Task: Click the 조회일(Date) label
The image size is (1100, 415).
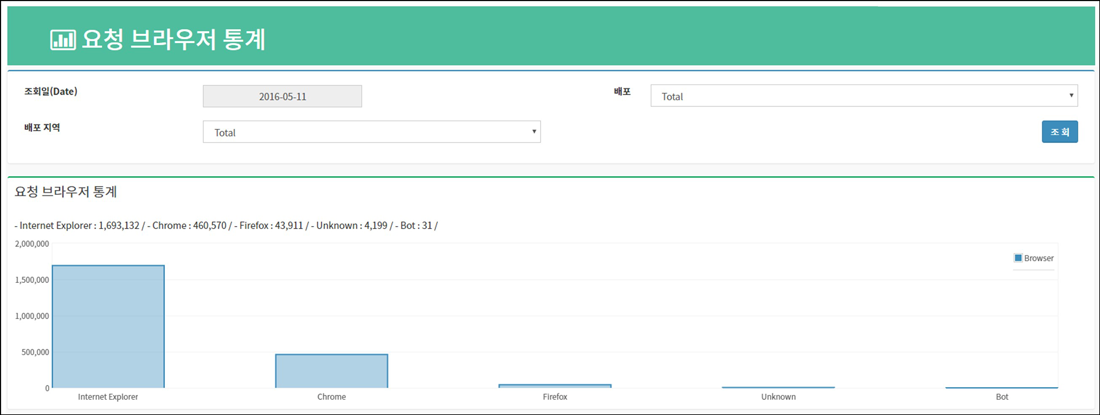Action: tap(51, 92)
